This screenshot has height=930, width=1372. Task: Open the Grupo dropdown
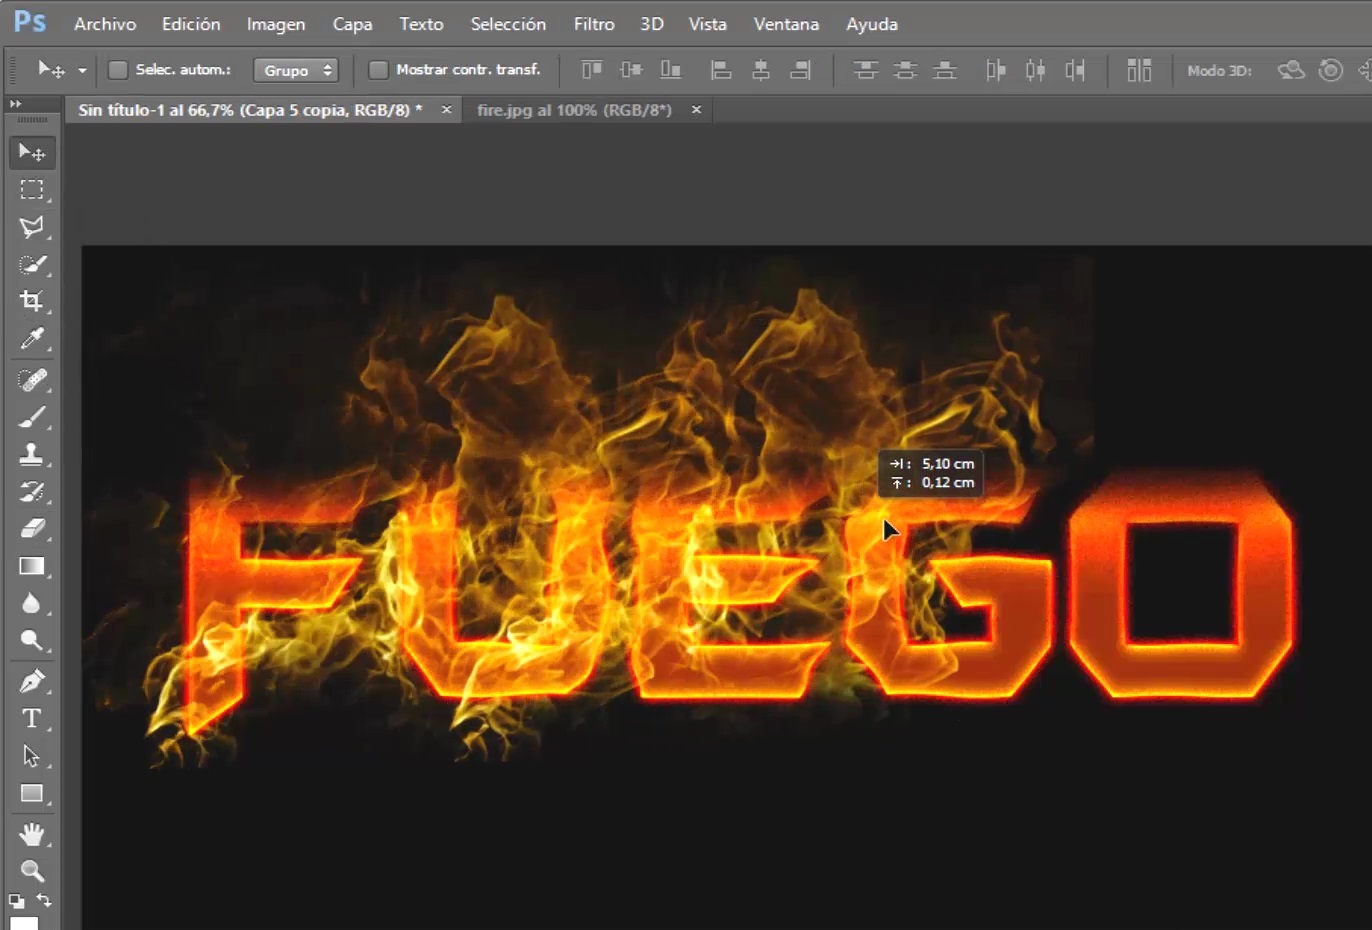296,70
